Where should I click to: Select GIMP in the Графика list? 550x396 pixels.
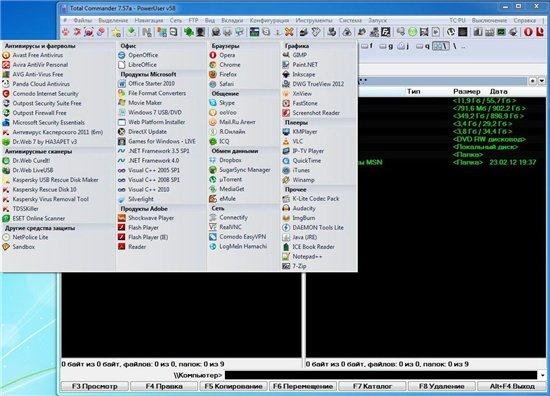click(x=295, y=55)
